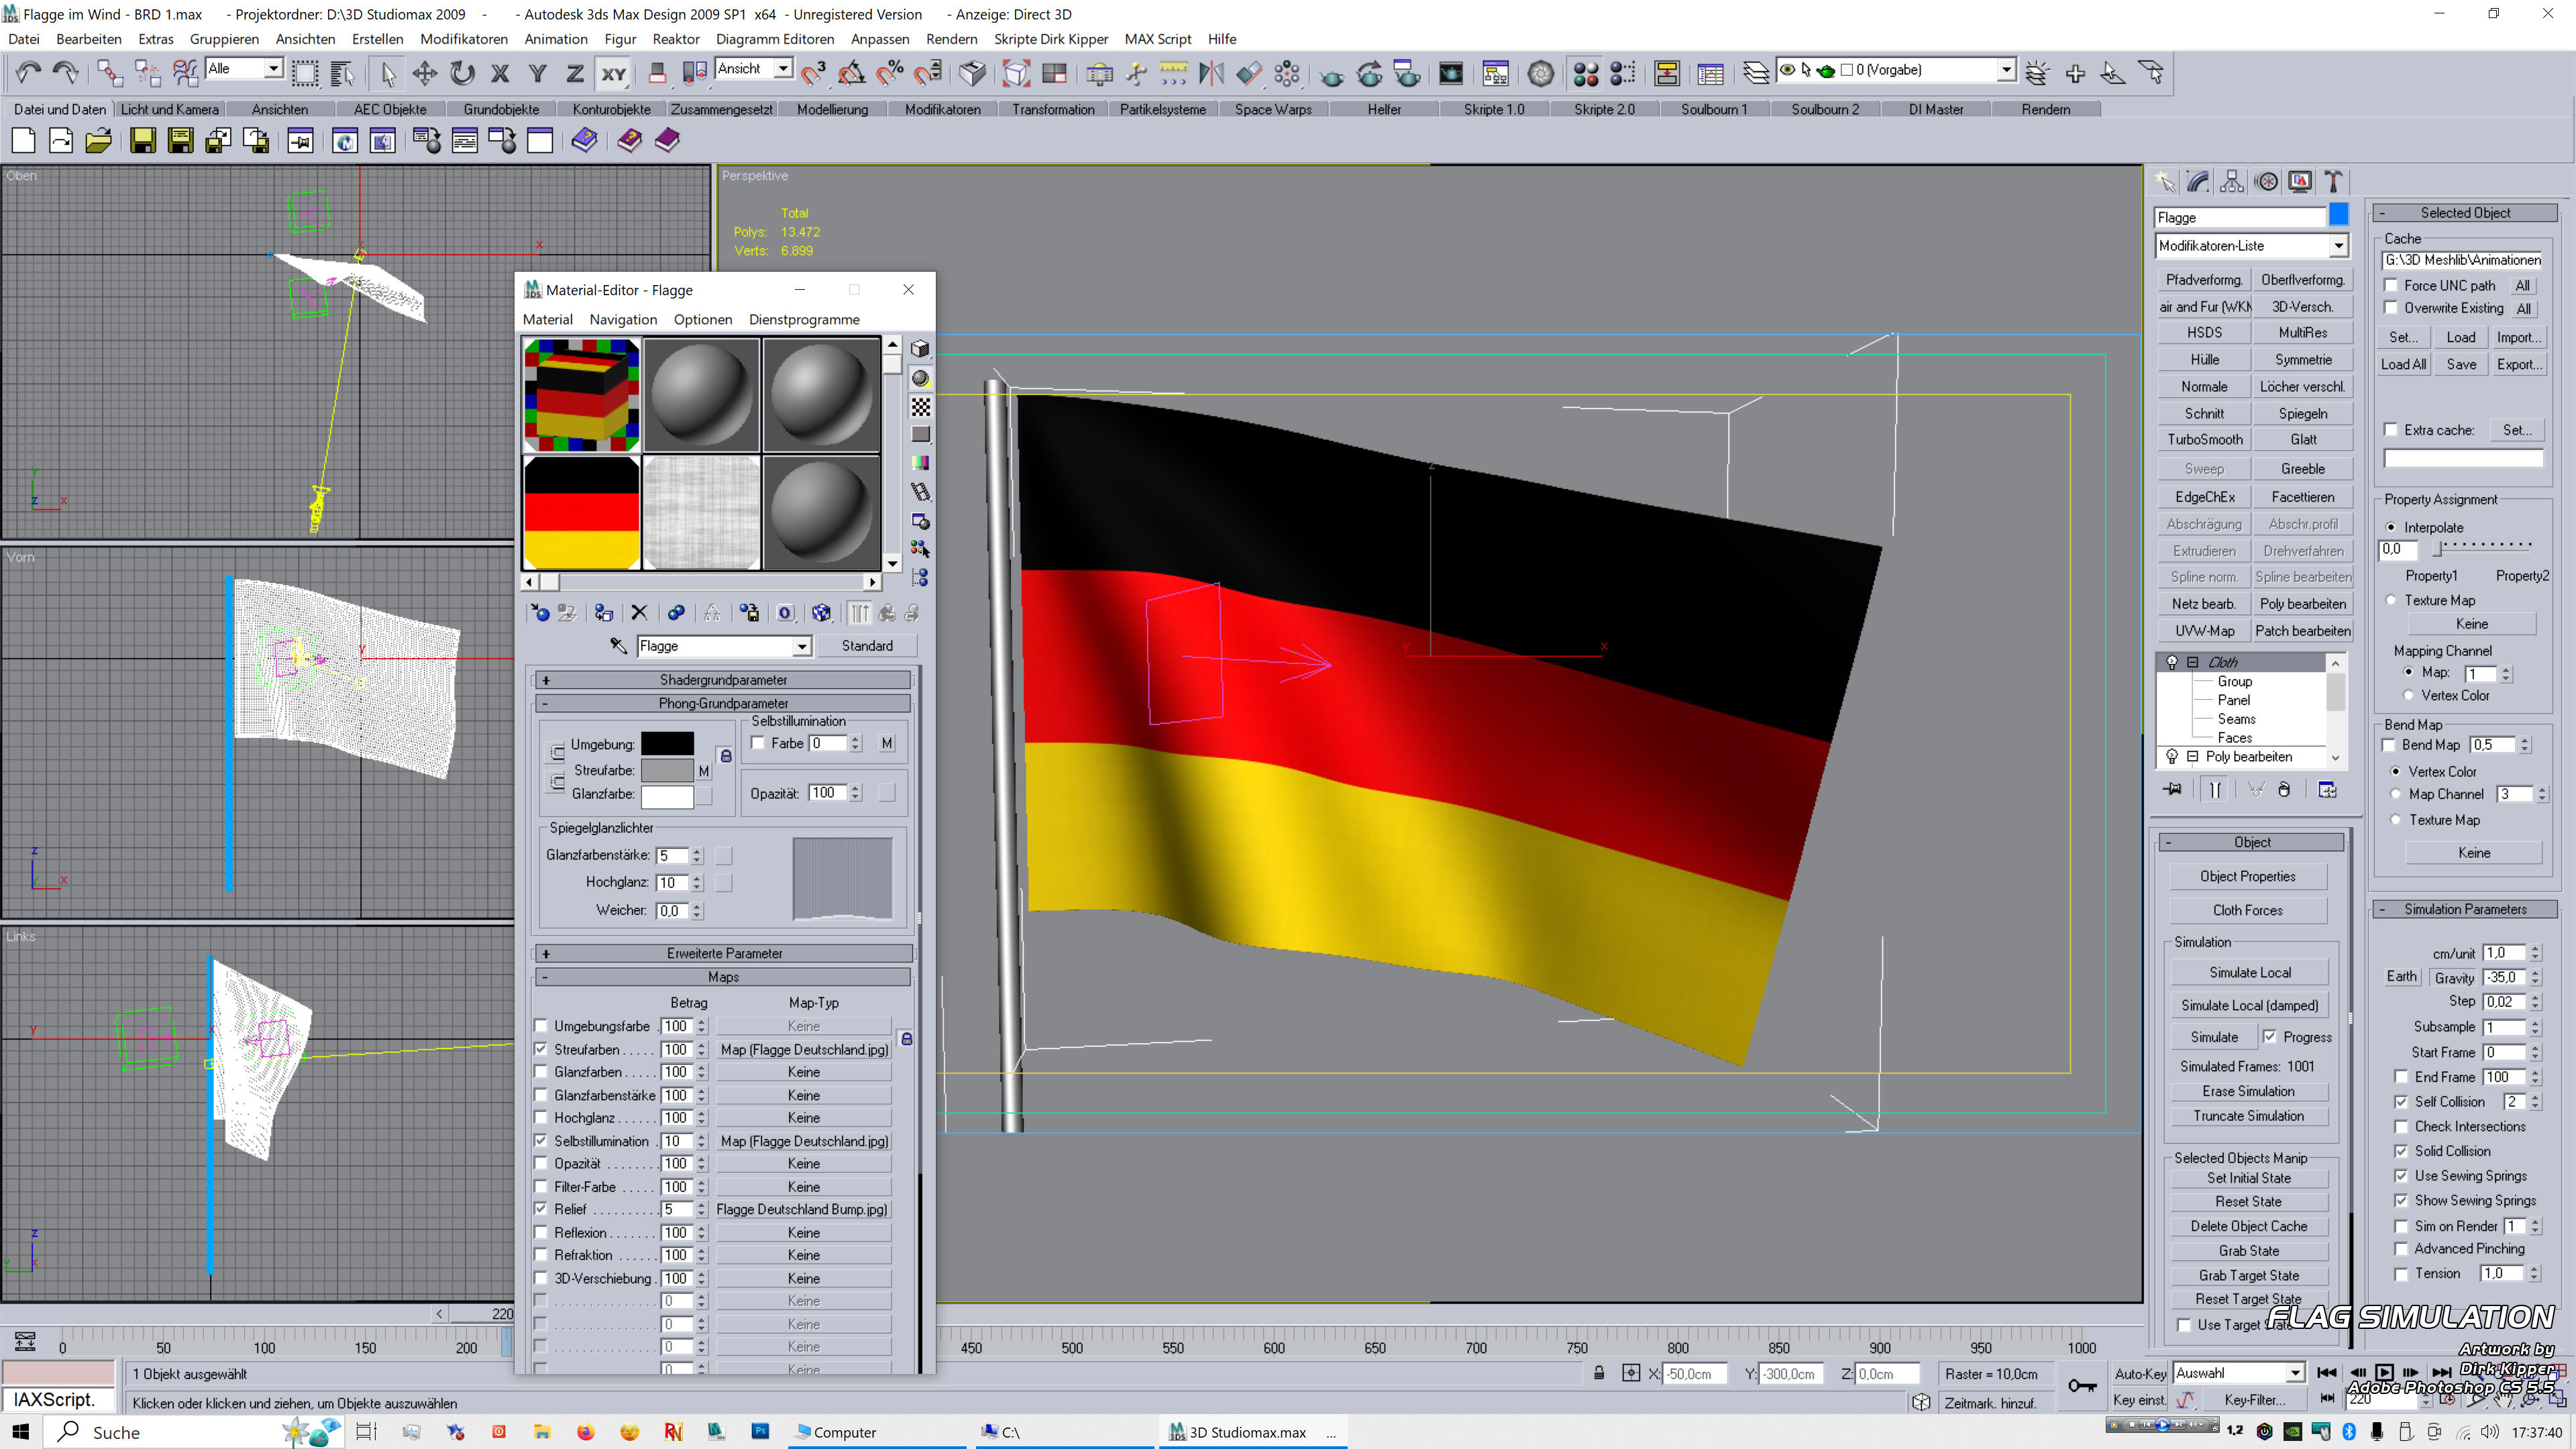Enable the Check Intersections checkbox
The width and height of the screenshot is (2576, 1449).
pyautogui.click(x=2401, y=1126)
